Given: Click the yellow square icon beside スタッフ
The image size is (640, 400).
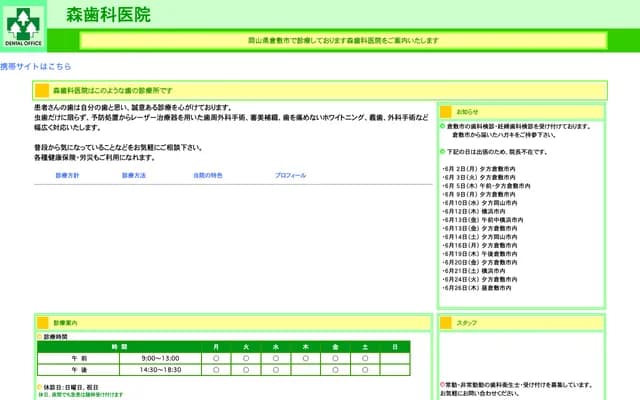Looking at the screenshot, I should [446, 323].
